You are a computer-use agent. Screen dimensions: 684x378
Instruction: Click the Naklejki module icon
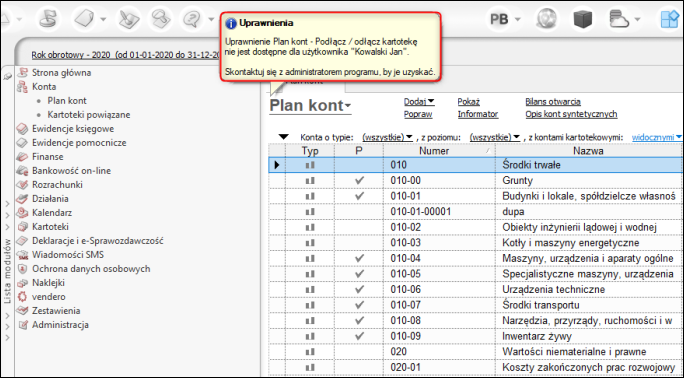pos(22,283)
